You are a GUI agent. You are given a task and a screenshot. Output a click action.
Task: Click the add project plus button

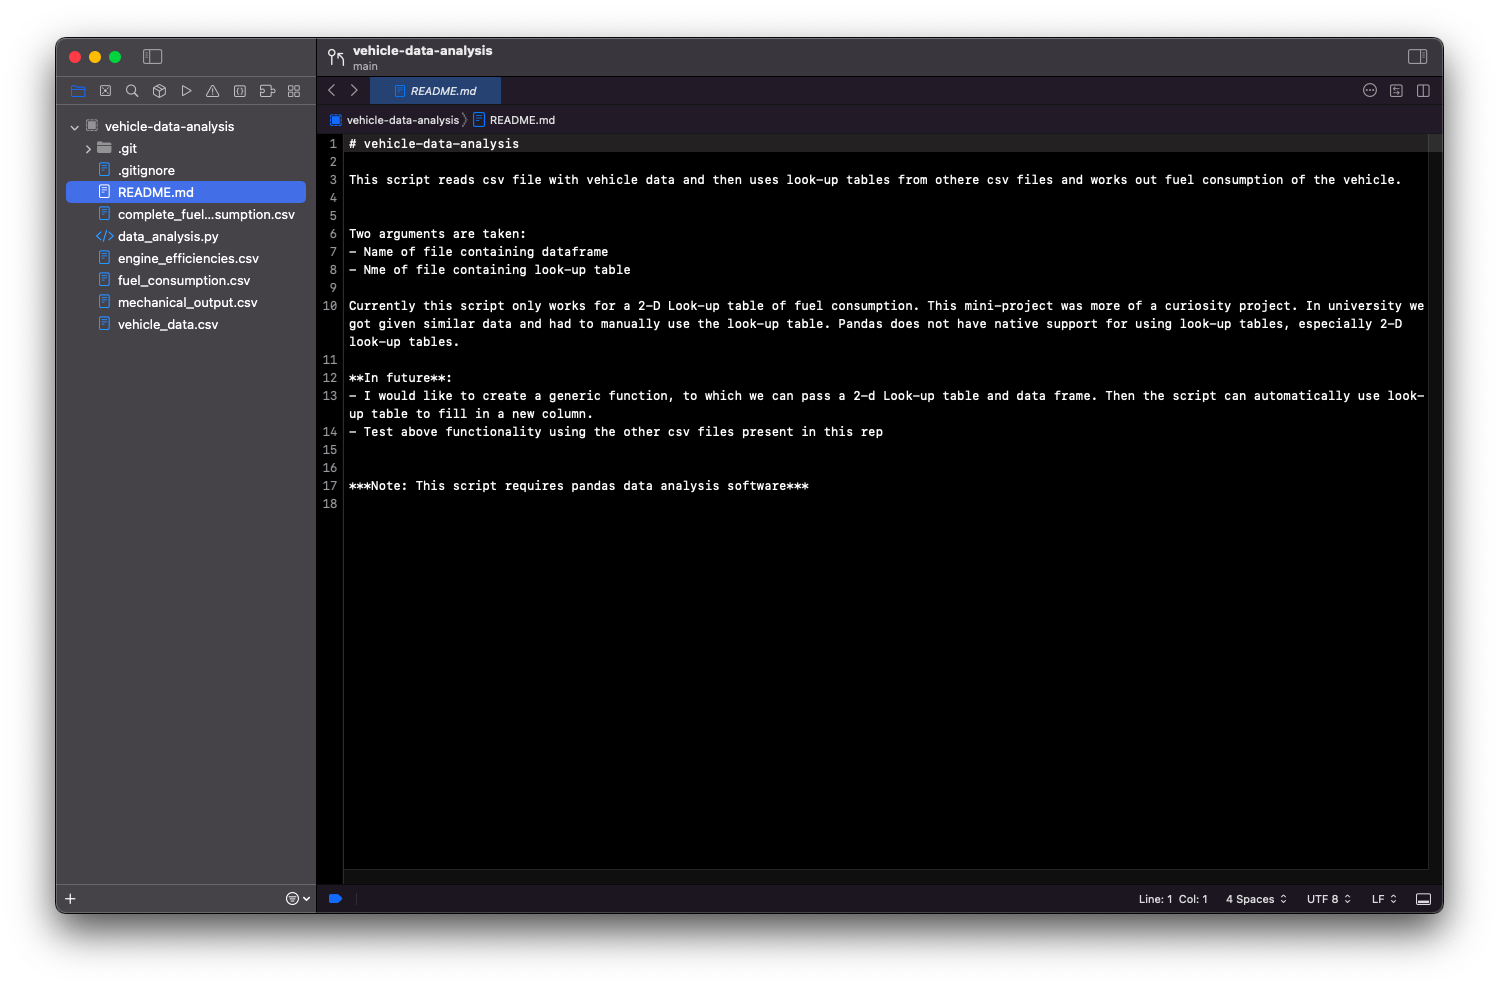(69, 898)
